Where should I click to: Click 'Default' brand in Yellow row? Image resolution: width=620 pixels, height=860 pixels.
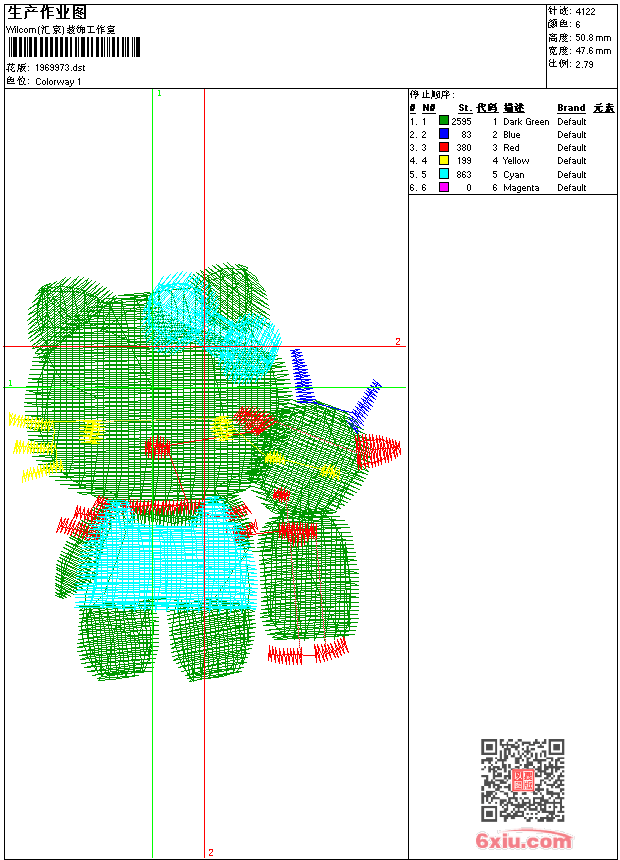point(571,161)
